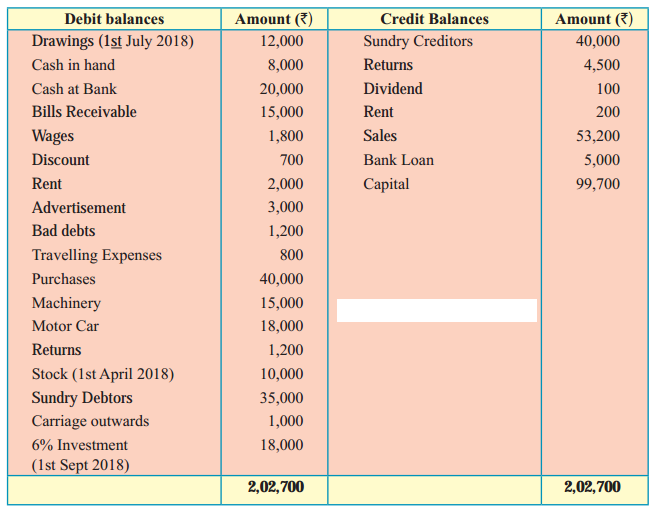Click the 'Advertisement' entry
Image resolution: width=657 pixels, height=512 pixels.
pos(79,208)
